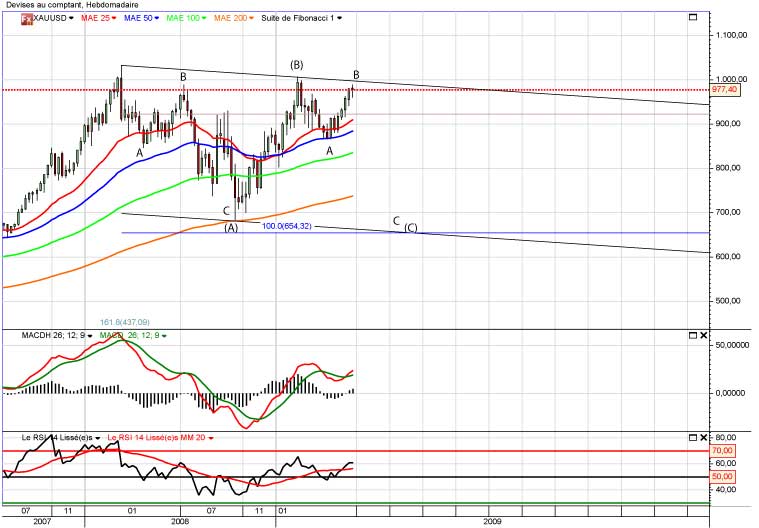Image resolution: width=759 pixels, height=528 pixels.
Task: Close the RSI indicator panel
Action: click(x=703, y=438)
